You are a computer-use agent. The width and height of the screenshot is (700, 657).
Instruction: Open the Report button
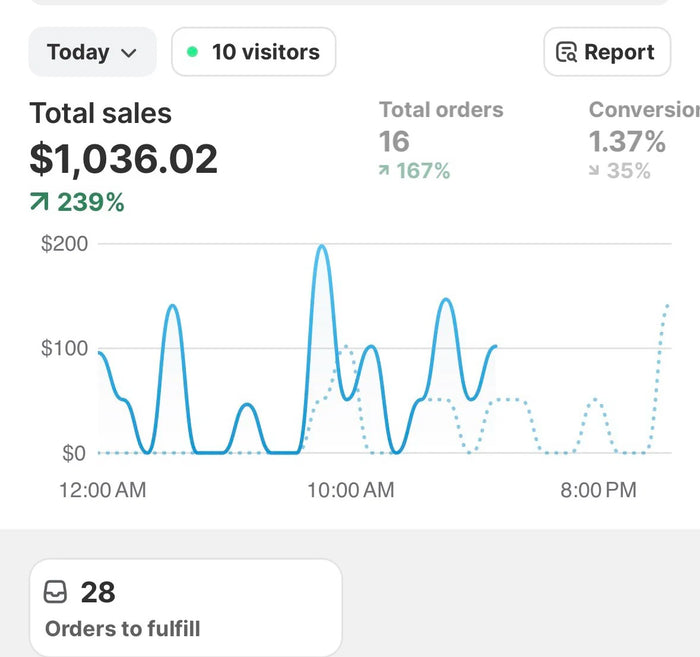point(607,52)
